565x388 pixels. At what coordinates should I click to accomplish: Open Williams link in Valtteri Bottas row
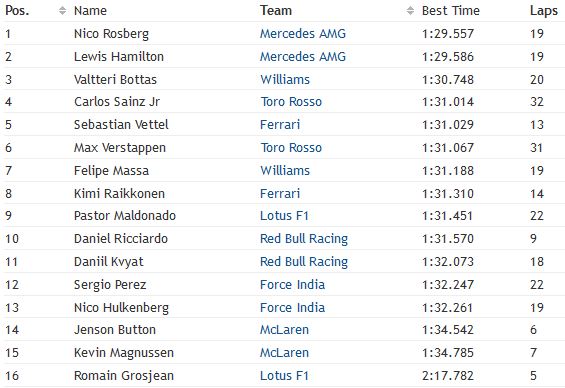tap(285, 80)
